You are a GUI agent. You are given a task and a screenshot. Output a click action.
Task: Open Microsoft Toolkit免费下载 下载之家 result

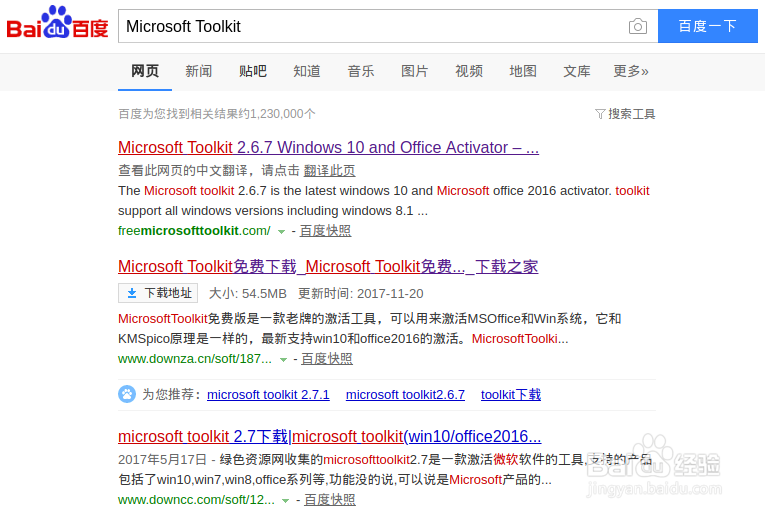[x=328, y=267]
